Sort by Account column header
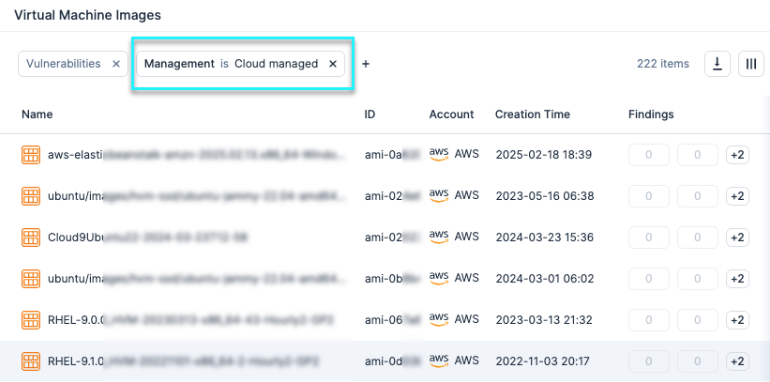The image size is (770, 382). click(x=451, y=114)
